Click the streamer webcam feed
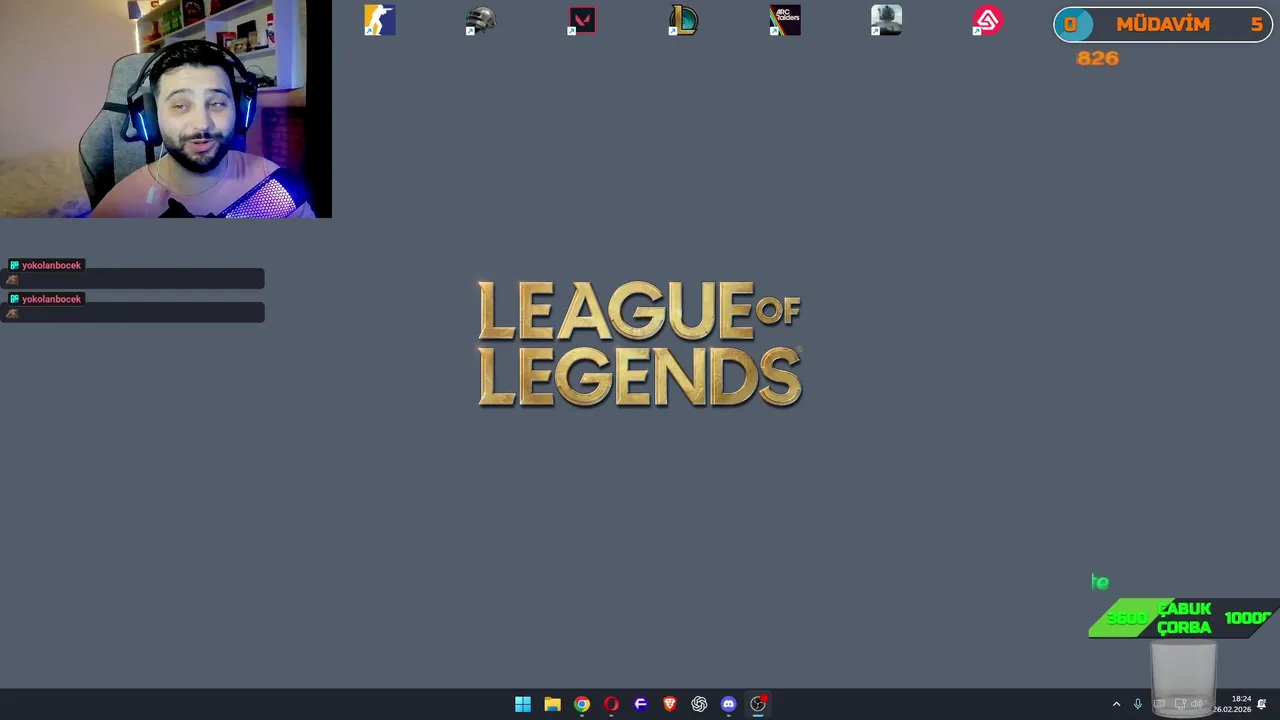This screenshot has width=1280, height=720. (x=166, y=109)
